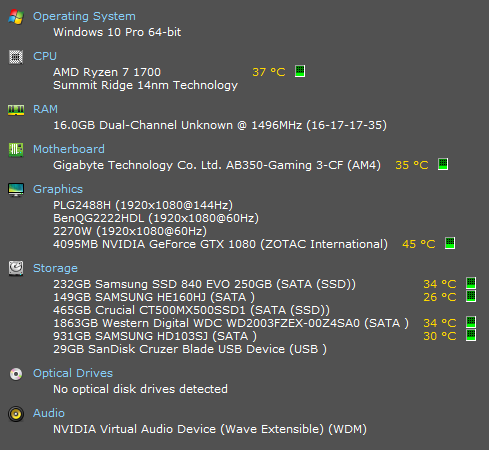Click the Optical Drives disc icon
The width and height of the screenshot is (489, 450).
(x=16, y=374)
